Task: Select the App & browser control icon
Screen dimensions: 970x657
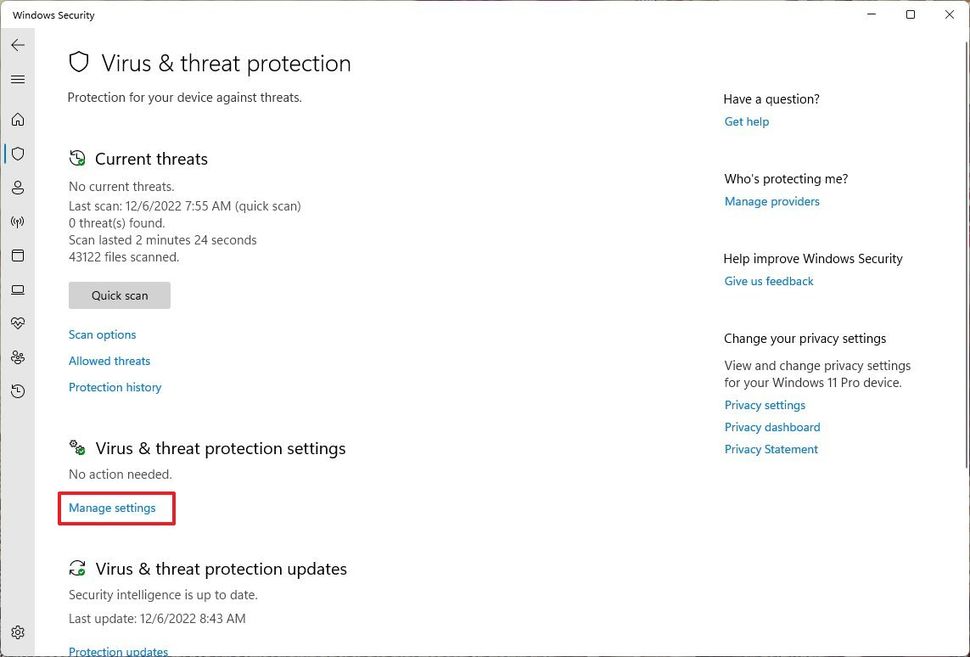Action: pos(17,255)
